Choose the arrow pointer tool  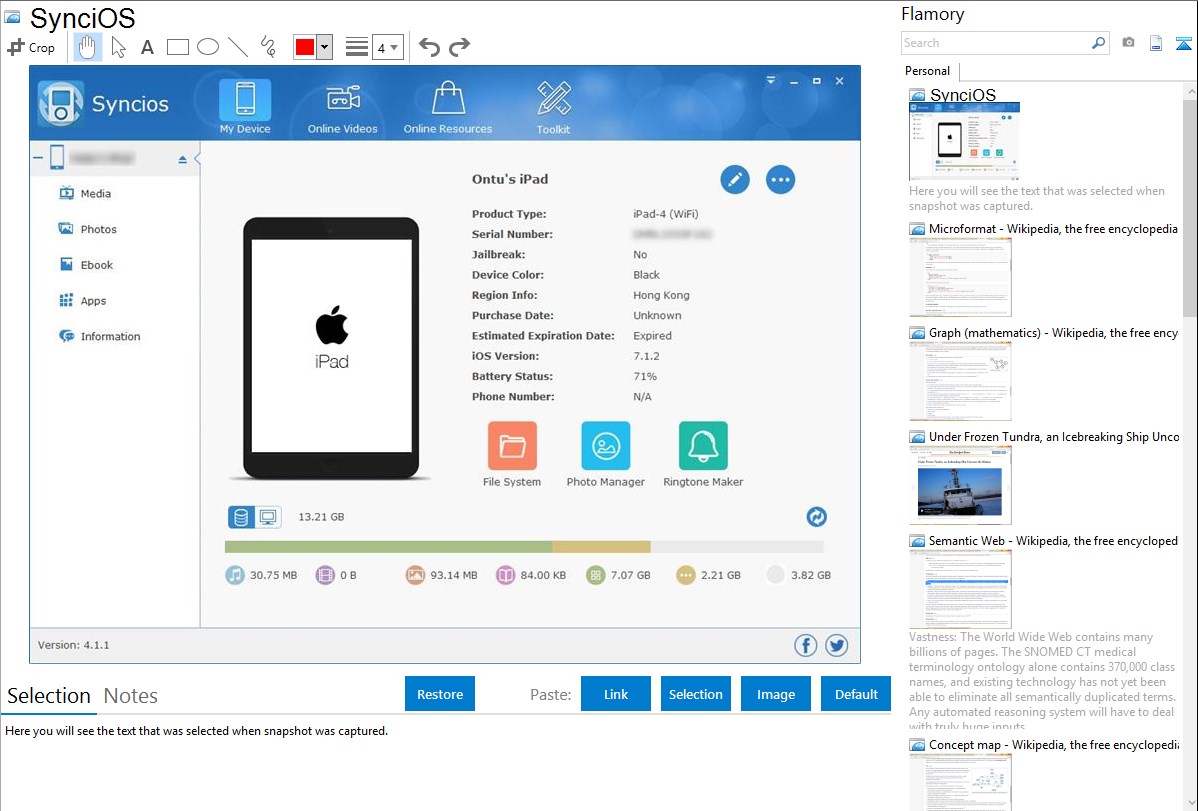(x=118, y=47)
